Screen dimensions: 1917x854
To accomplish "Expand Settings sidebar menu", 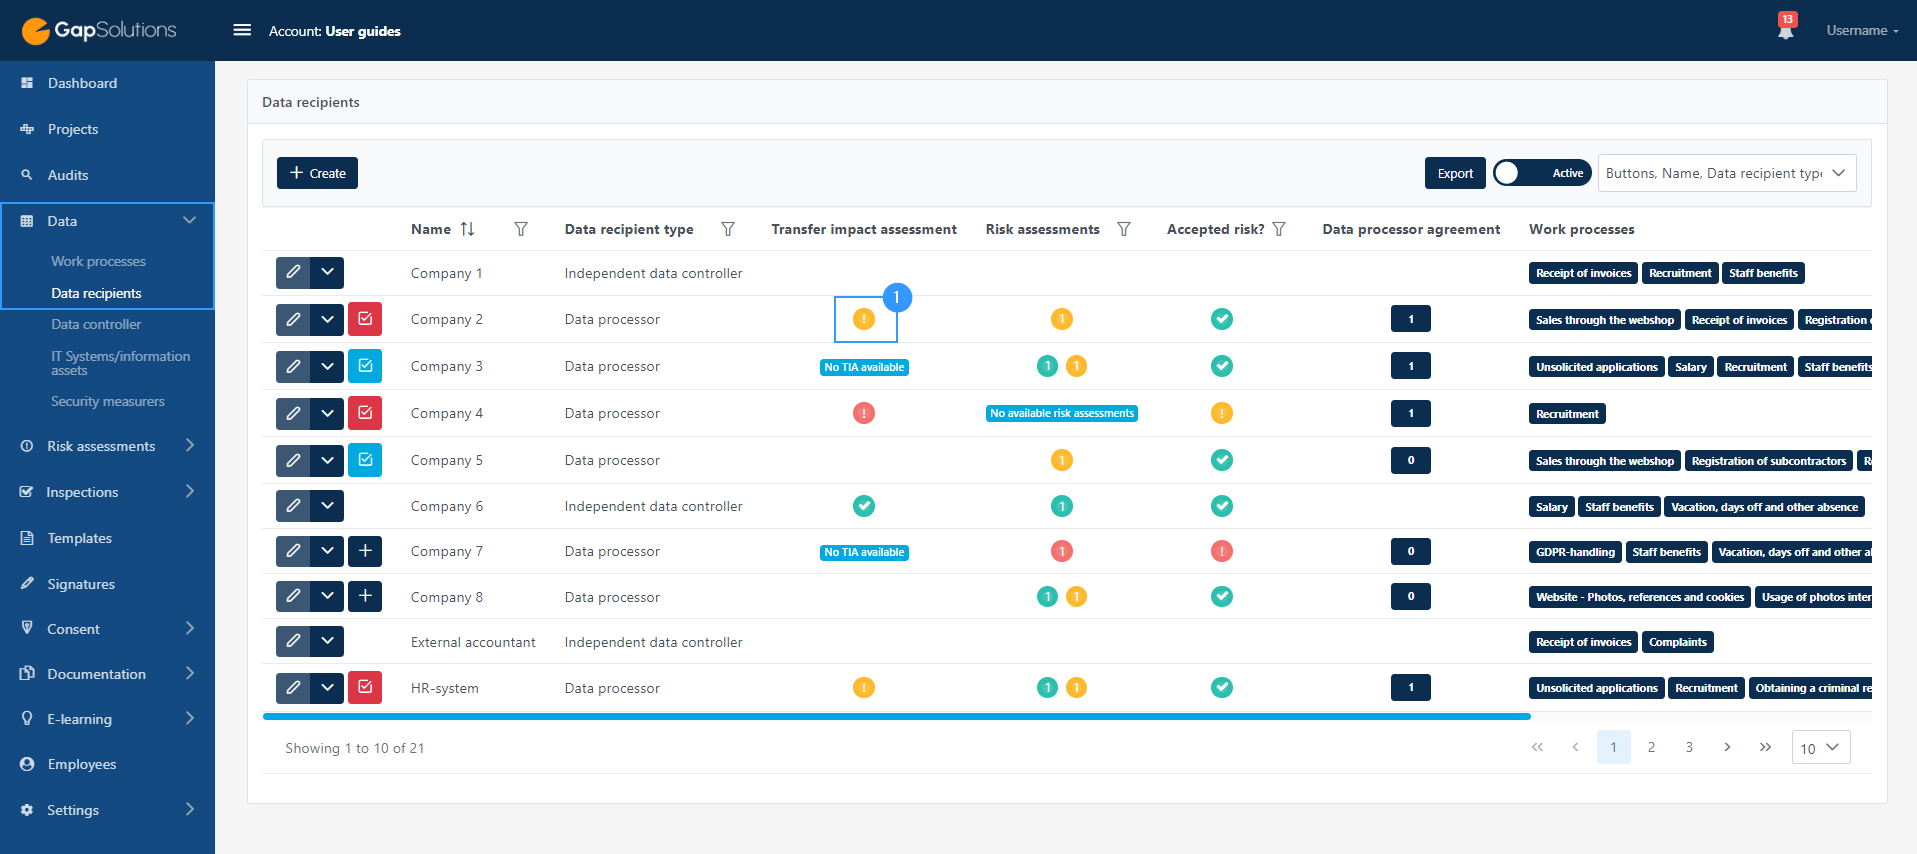I will click(189, 810).
